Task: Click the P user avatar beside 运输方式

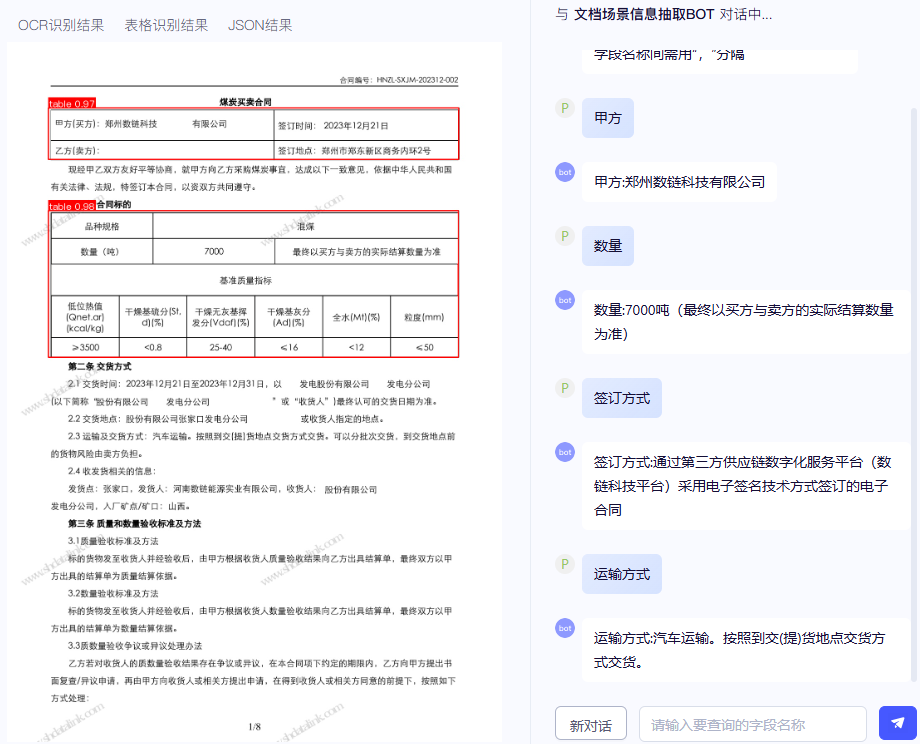Action: point(565,564)
